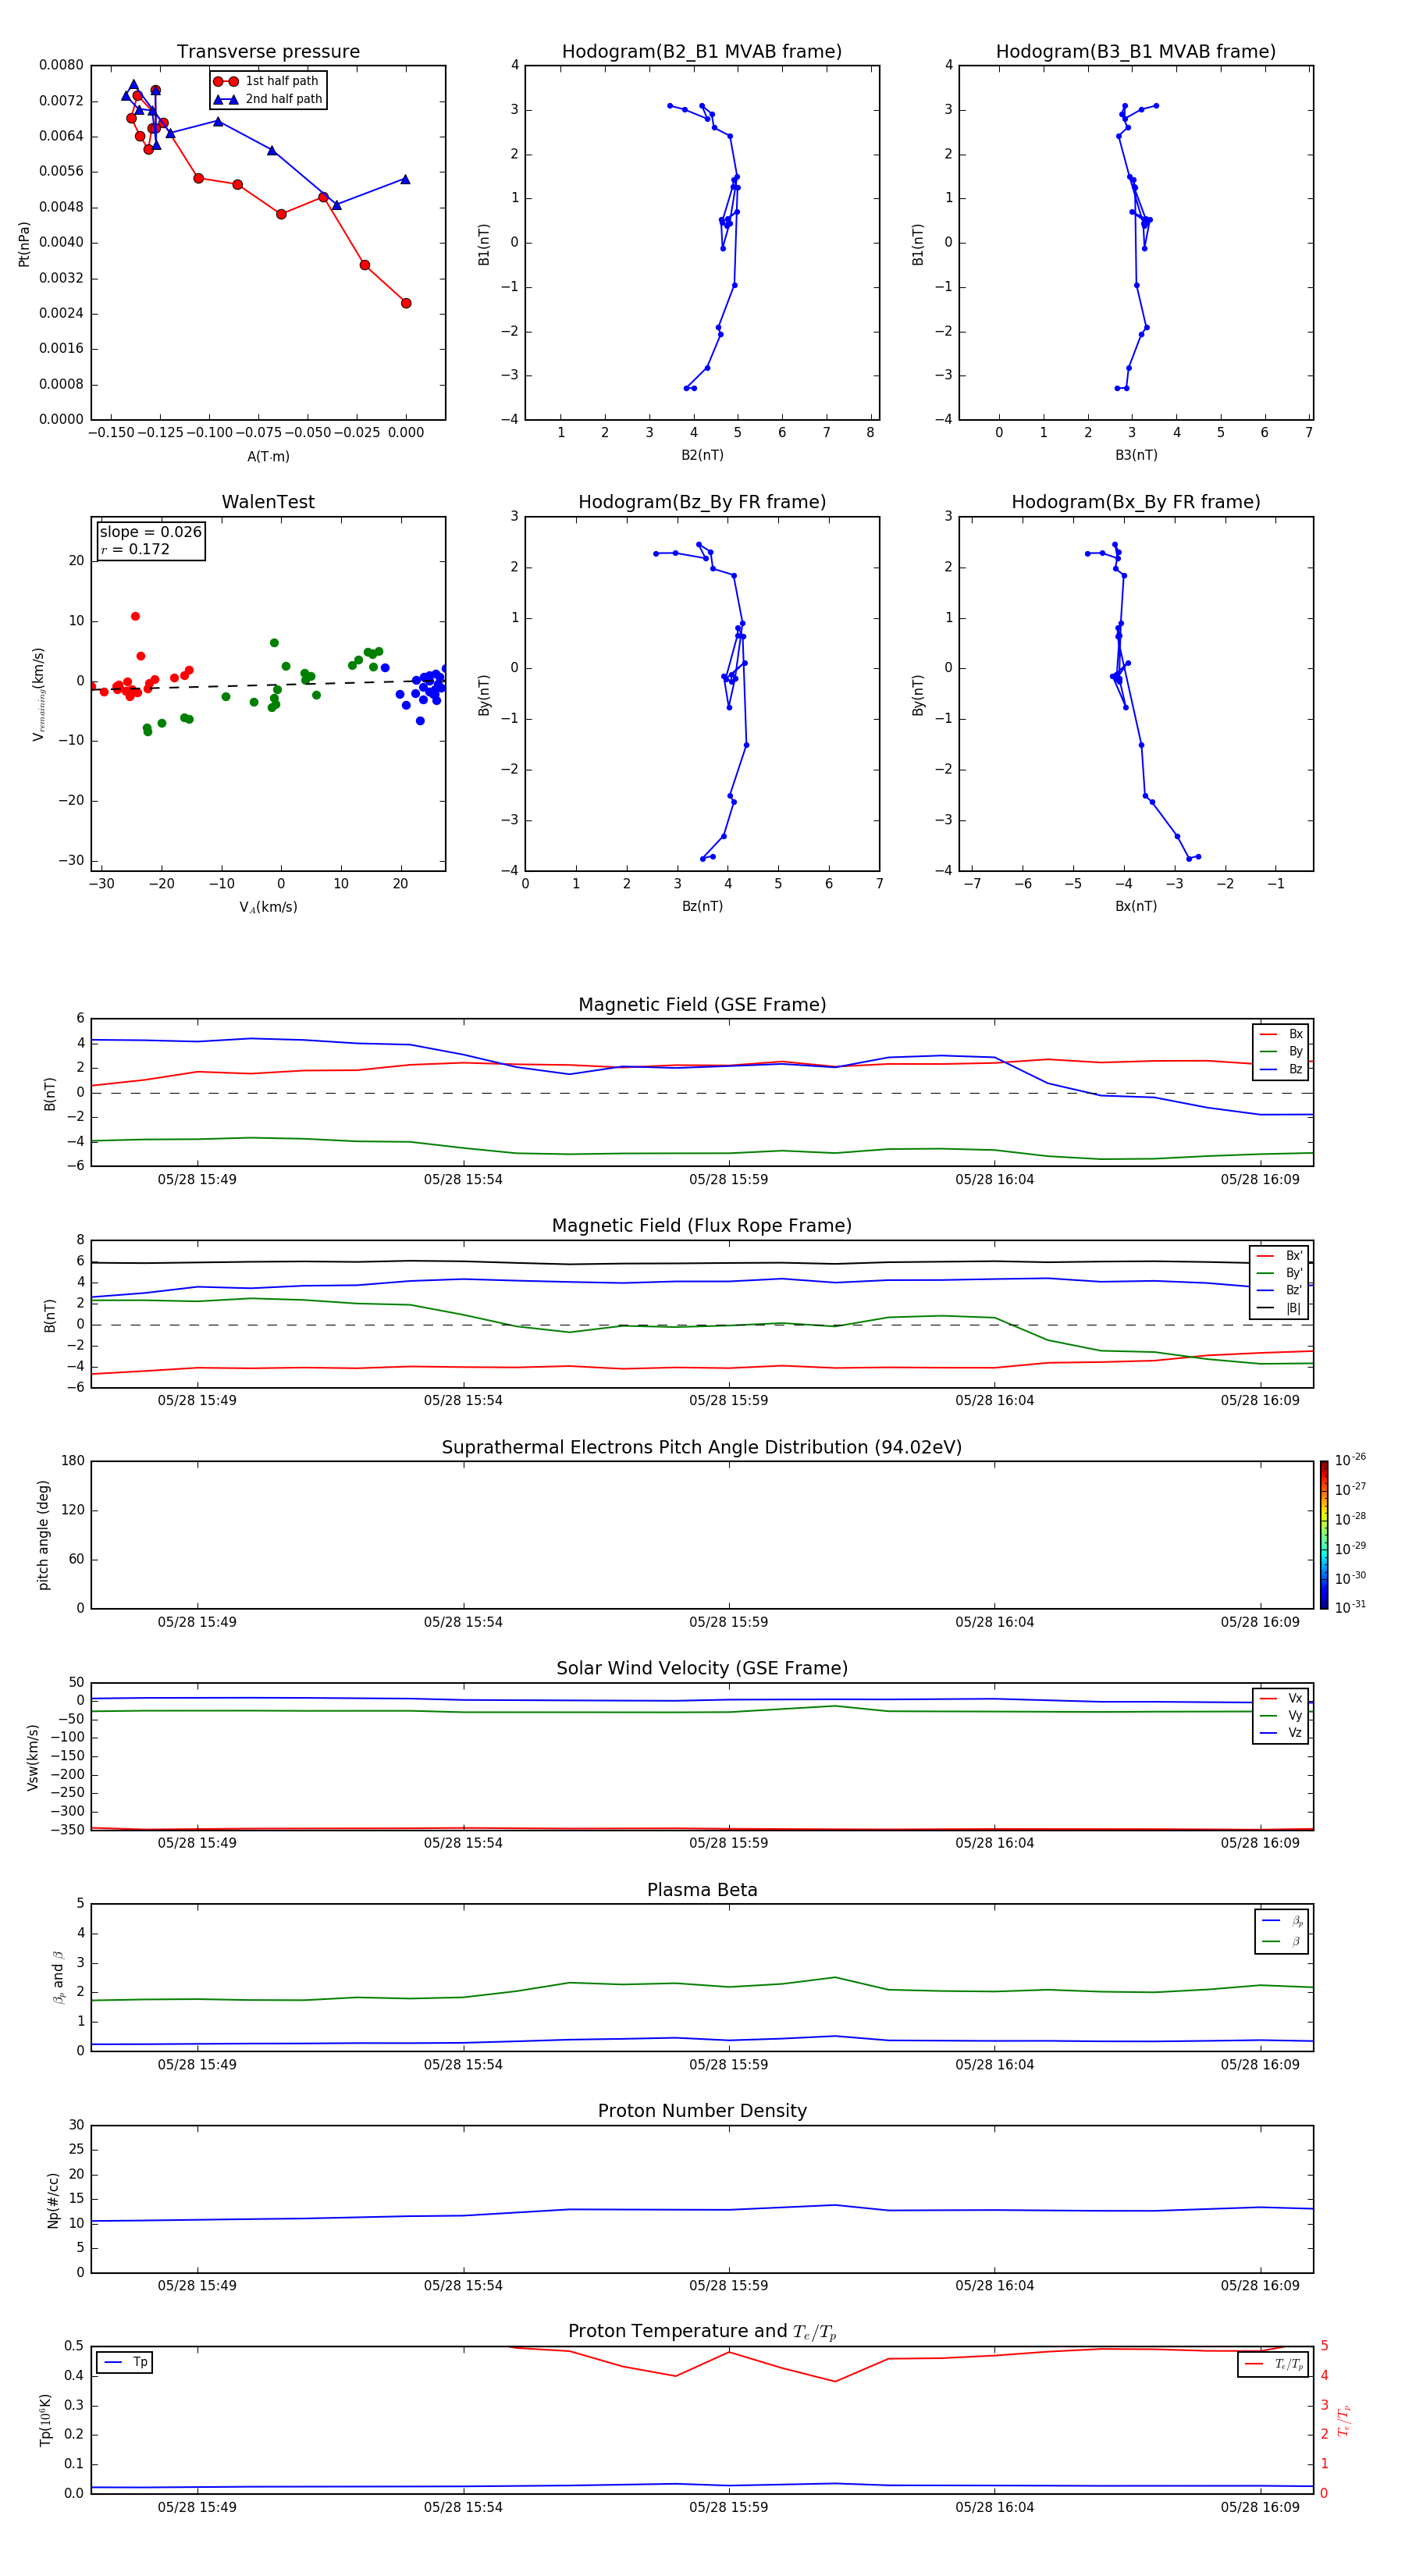Click the 'B3(nT)' x-axis label
1405x2576 pixels.
coord(1136,455)
